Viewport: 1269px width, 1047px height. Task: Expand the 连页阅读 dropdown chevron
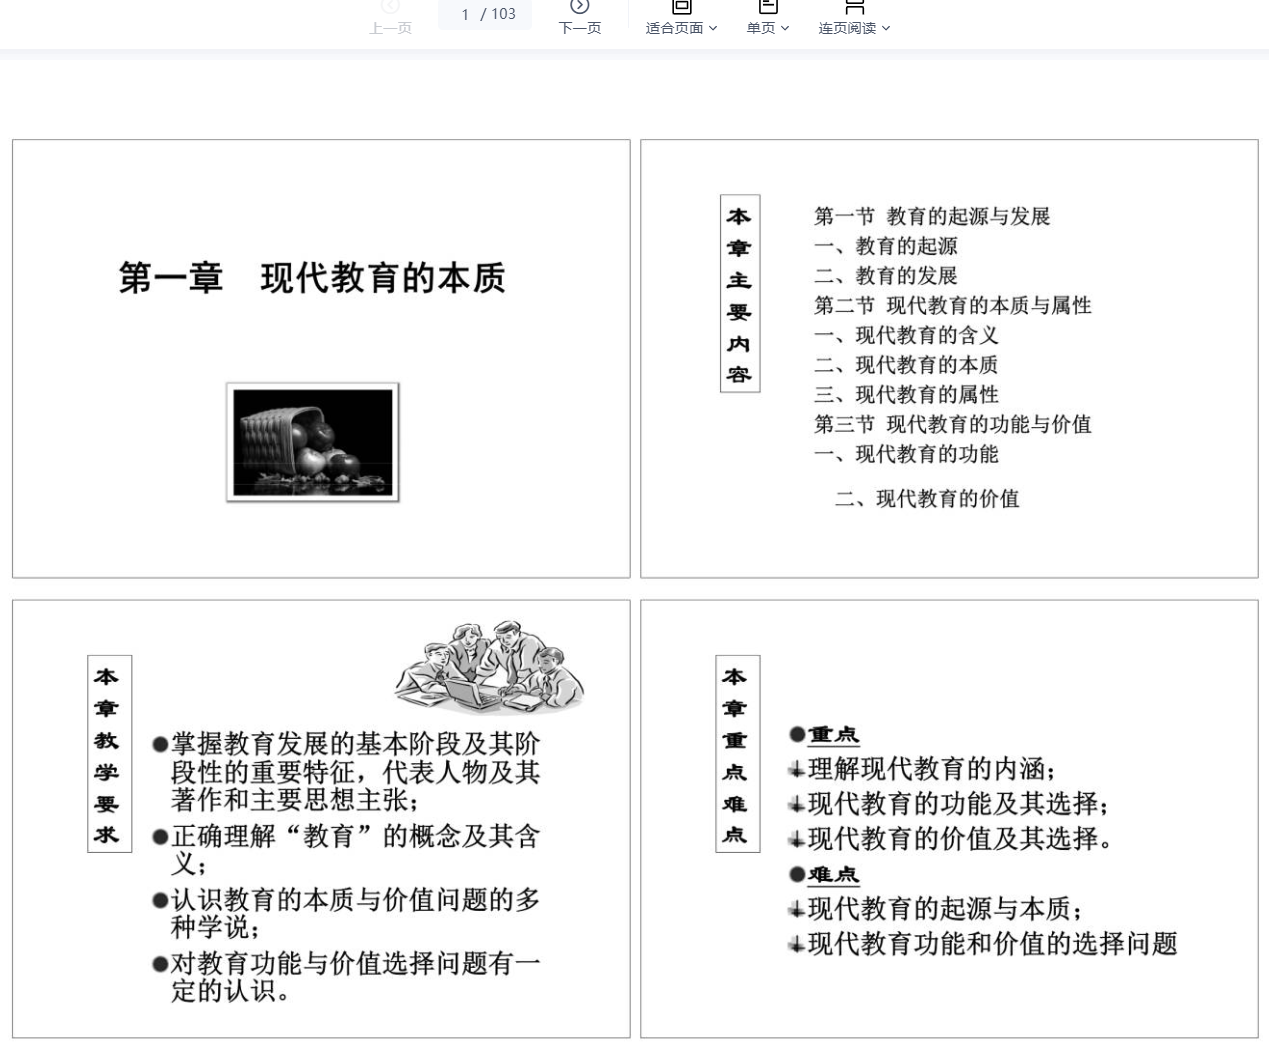(x=886, y=28)
